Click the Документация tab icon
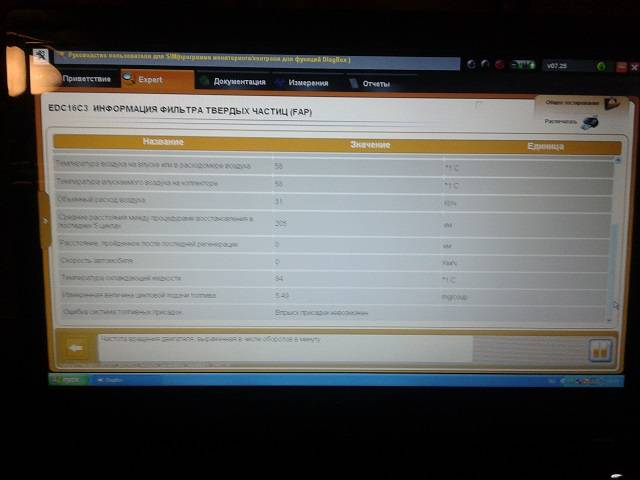Image resolution: width=640 pixels, height=480 pixels. (204, 81)
